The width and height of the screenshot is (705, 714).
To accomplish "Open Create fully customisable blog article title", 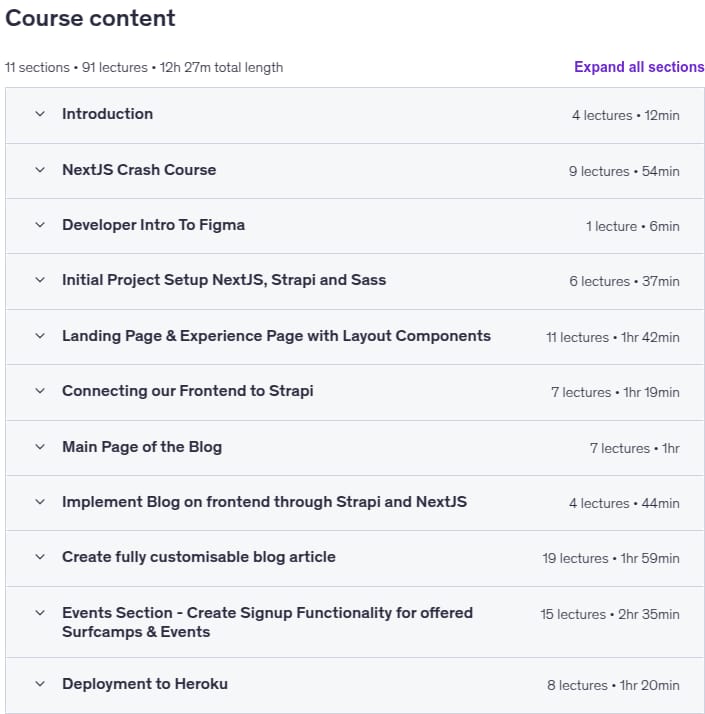I will coord(199,557).
